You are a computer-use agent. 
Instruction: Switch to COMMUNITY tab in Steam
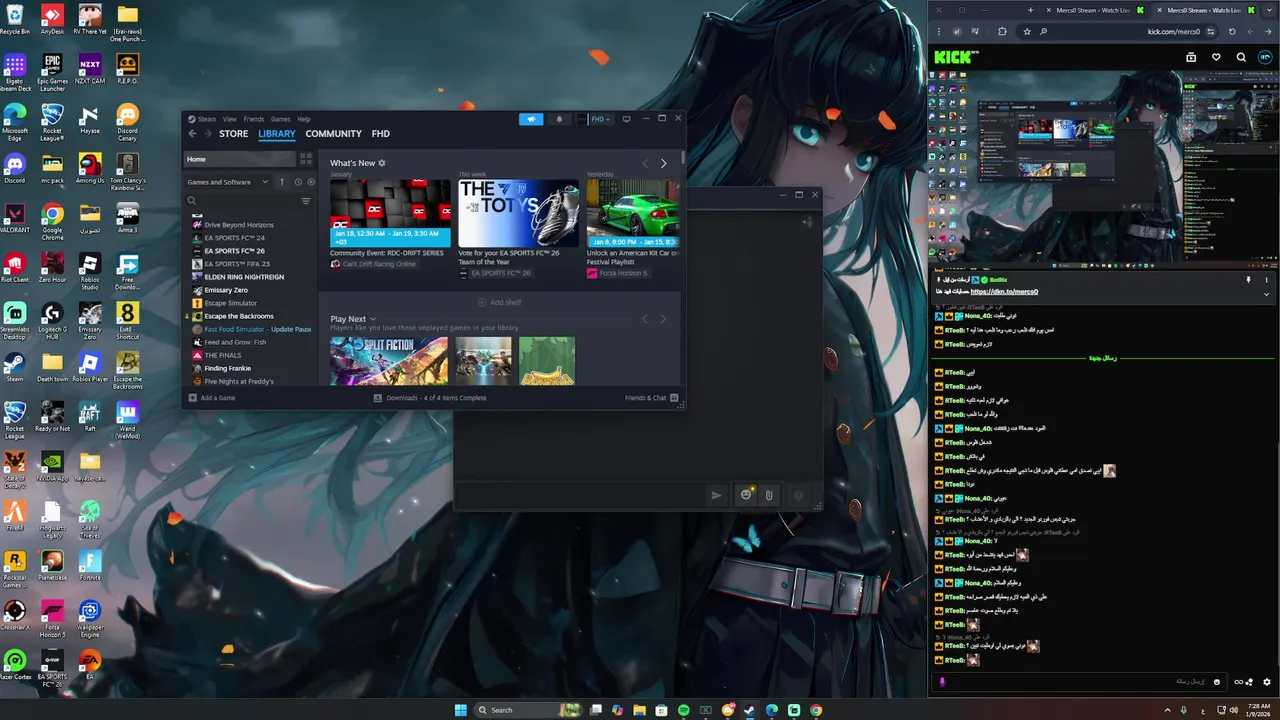[x=333, y=134]
